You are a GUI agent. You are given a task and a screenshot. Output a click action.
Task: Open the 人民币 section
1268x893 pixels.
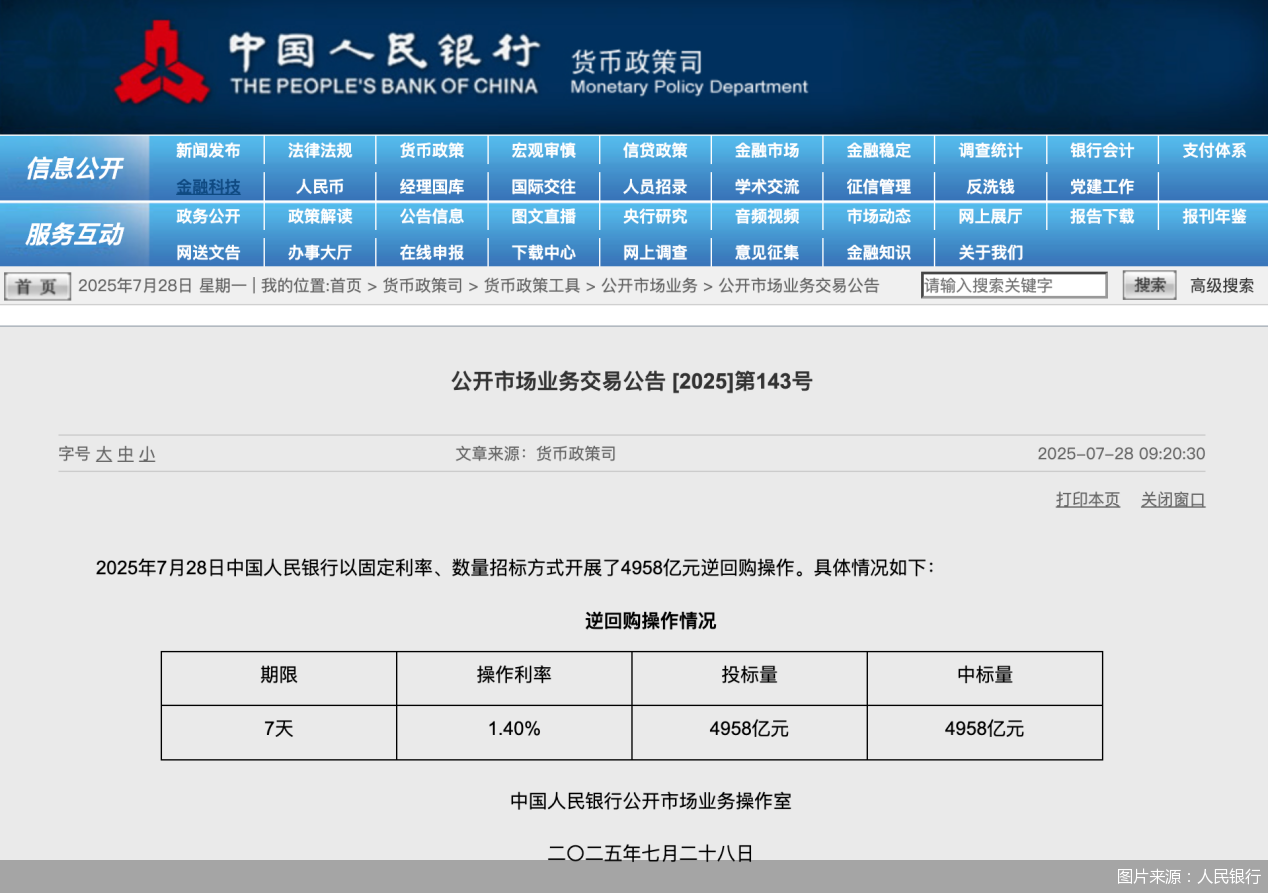[320, 187]
